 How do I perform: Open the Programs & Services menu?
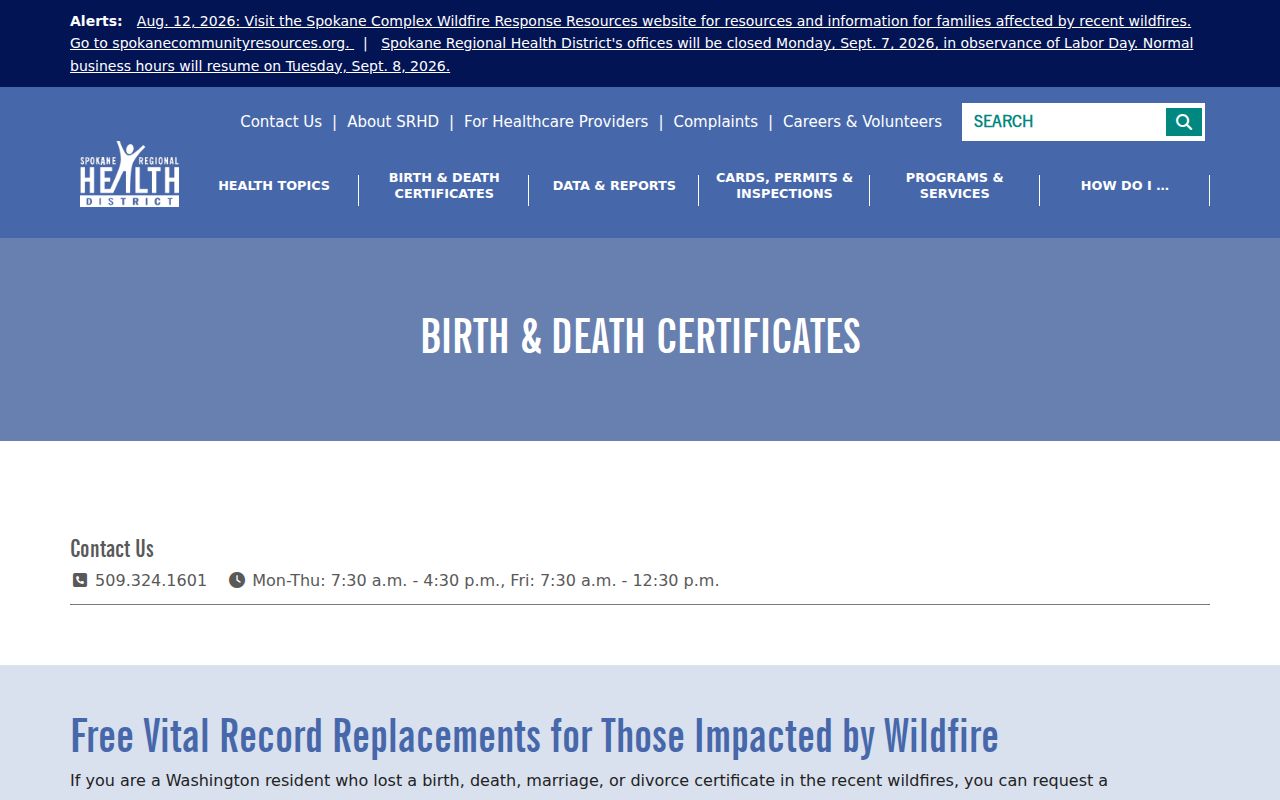pyautogui.click(x=955, y=185)
